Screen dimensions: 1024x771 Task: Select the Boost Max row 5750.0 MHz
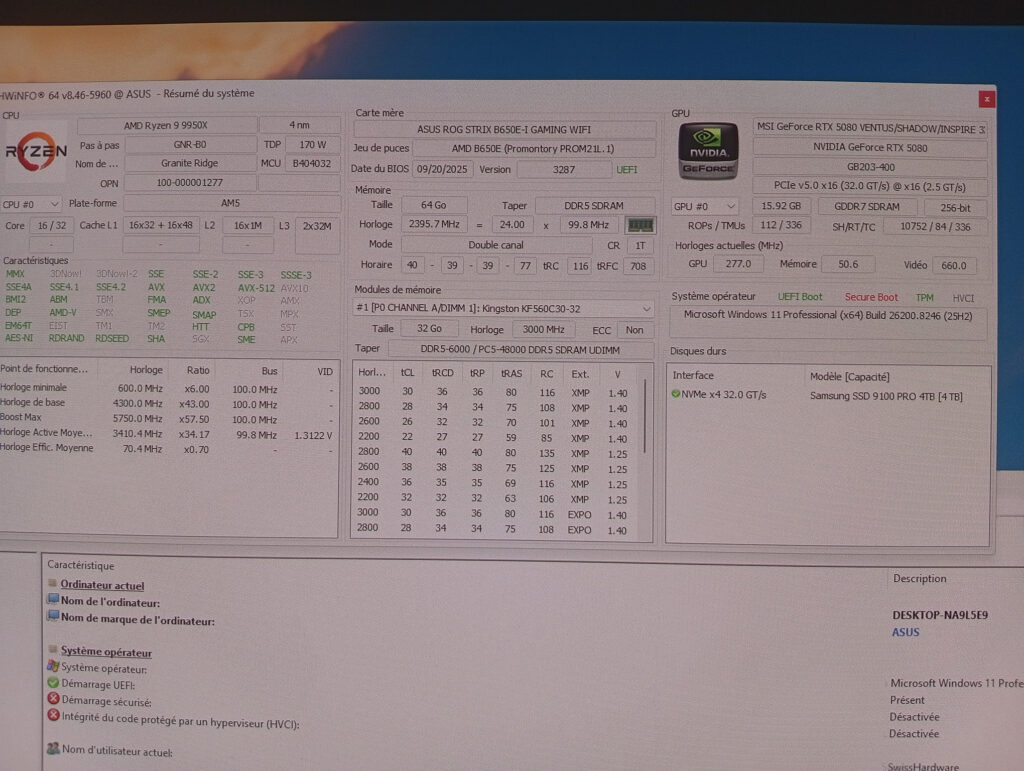(168, 418)
